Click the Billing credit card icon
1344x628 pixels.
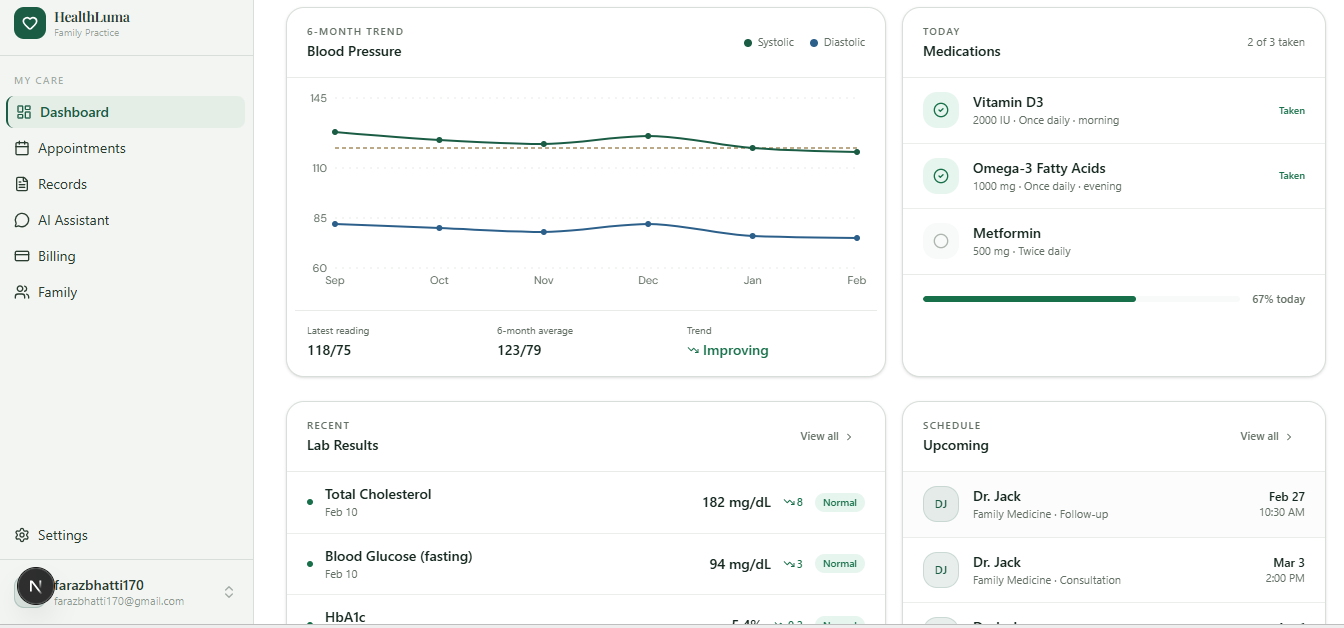tap(22, 256)
